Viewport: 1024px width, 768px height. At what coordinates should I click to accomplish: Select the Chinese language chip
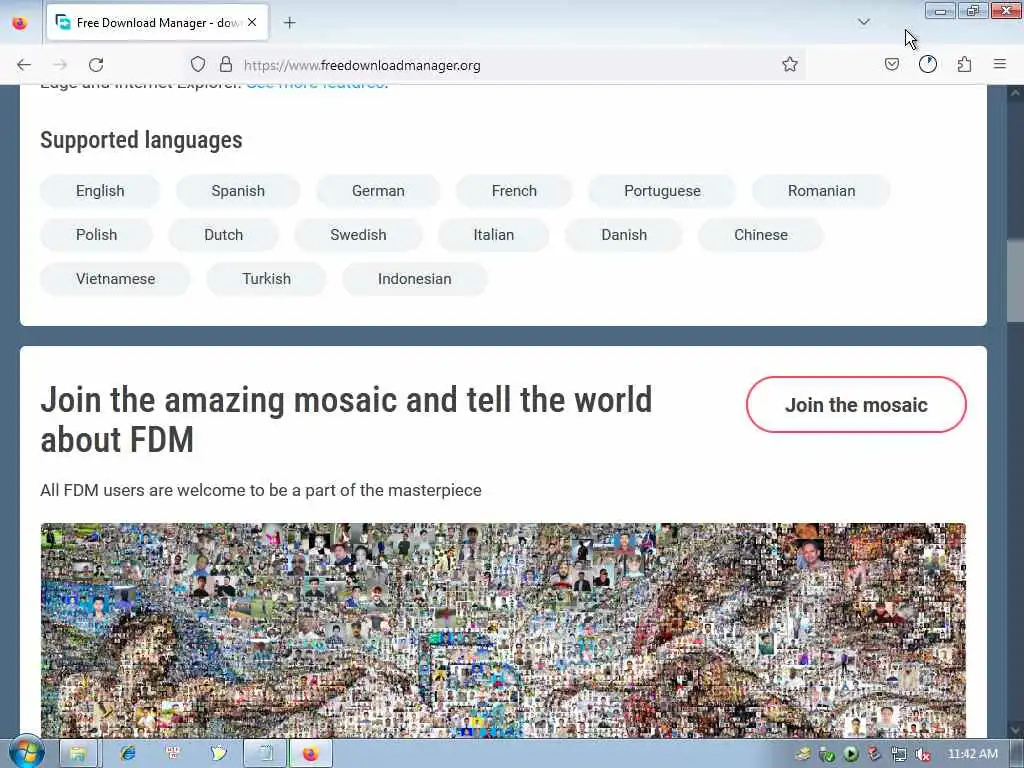(761, 234)
